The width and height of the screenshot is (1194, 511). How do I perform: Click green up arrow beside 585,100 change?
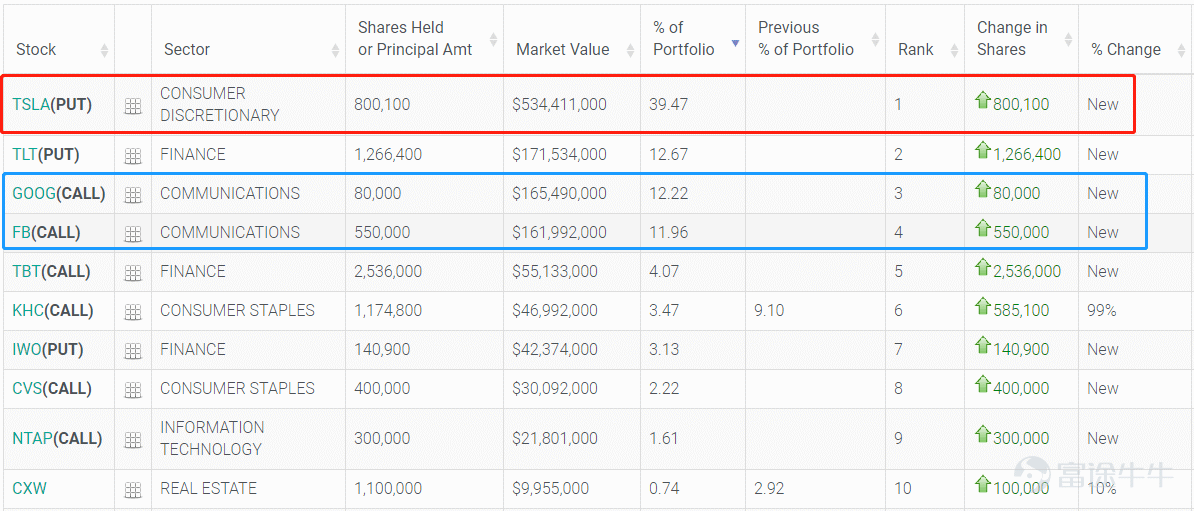pyautogui.click(x=982, y=306)
